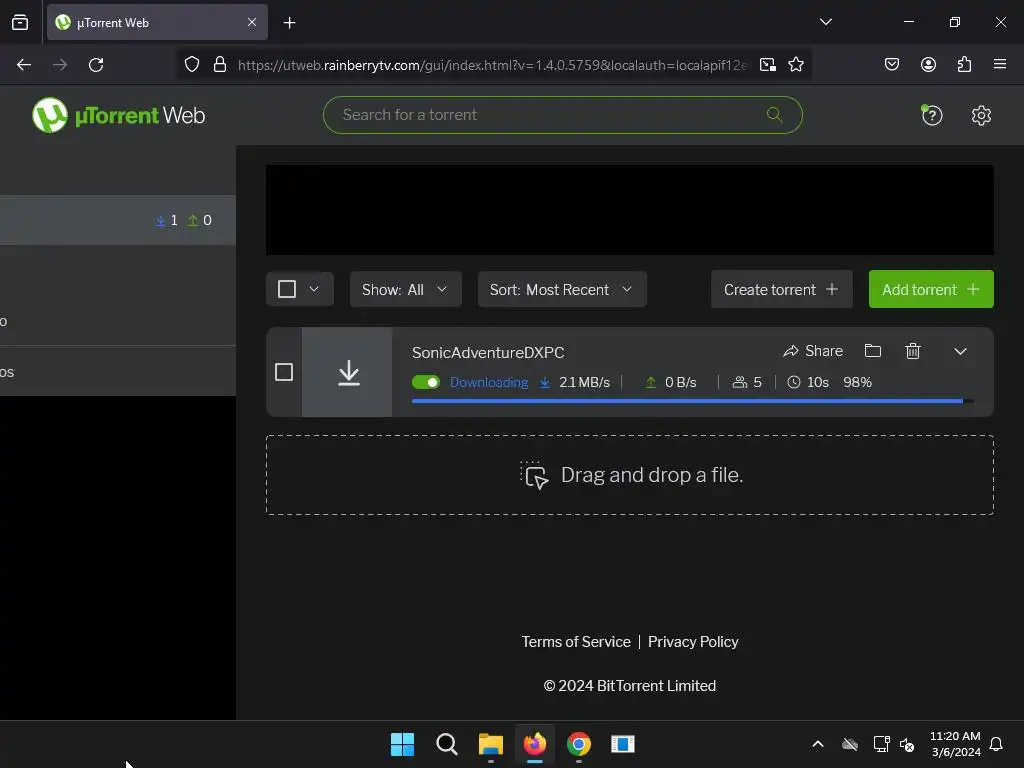Image resolution: width=1024 pixels, height=768 pixels.
Task: Click the SonicAdventureDXPC blue progress bar
Action: [692, 401]
